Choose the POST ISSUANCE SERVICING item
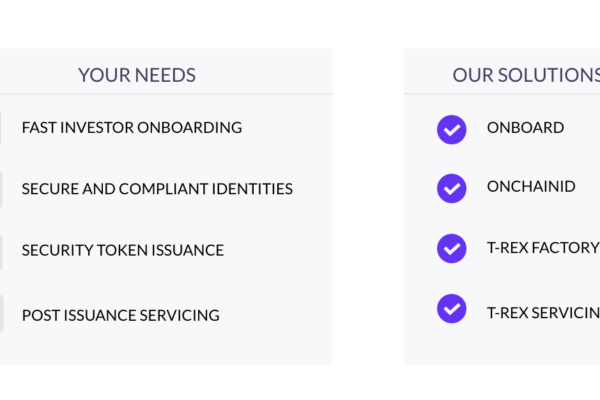The height and width of the screenshot is (400, 600). coord(121,315)
